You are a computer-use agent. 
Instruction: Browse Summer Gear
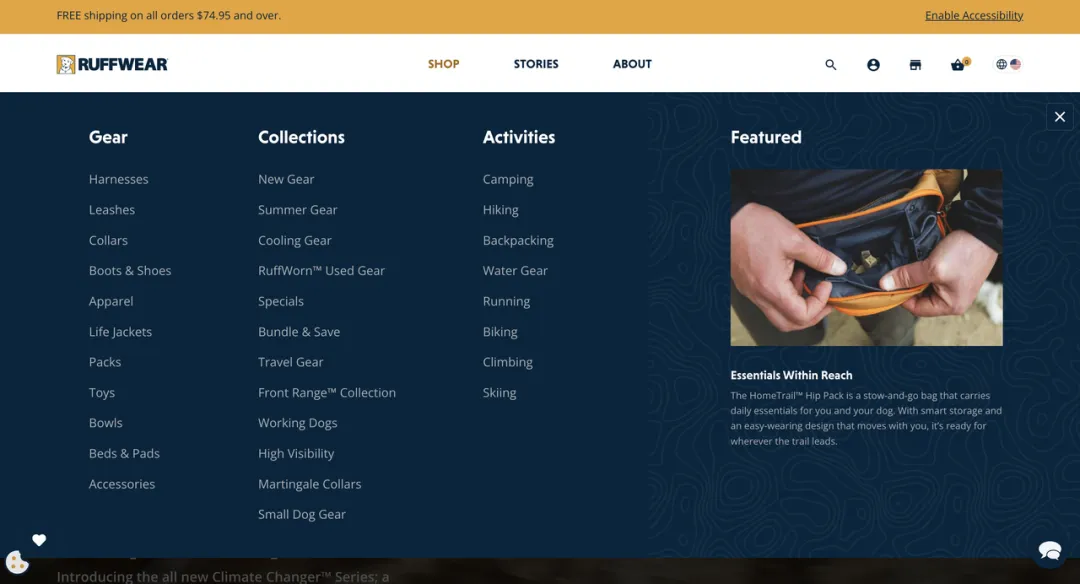click(298, 209)
